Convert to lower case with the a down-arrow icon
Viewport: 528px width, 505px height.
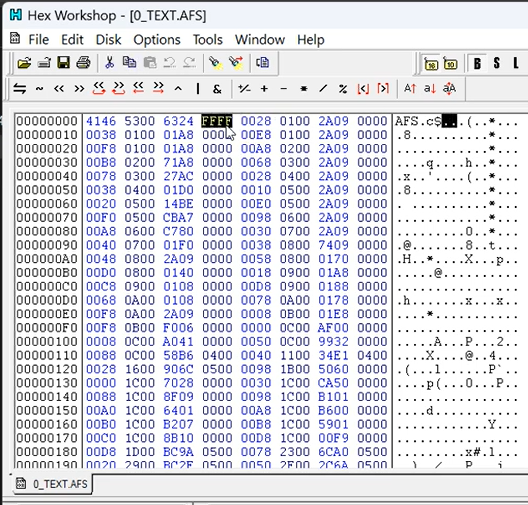[x=430, y=89]
